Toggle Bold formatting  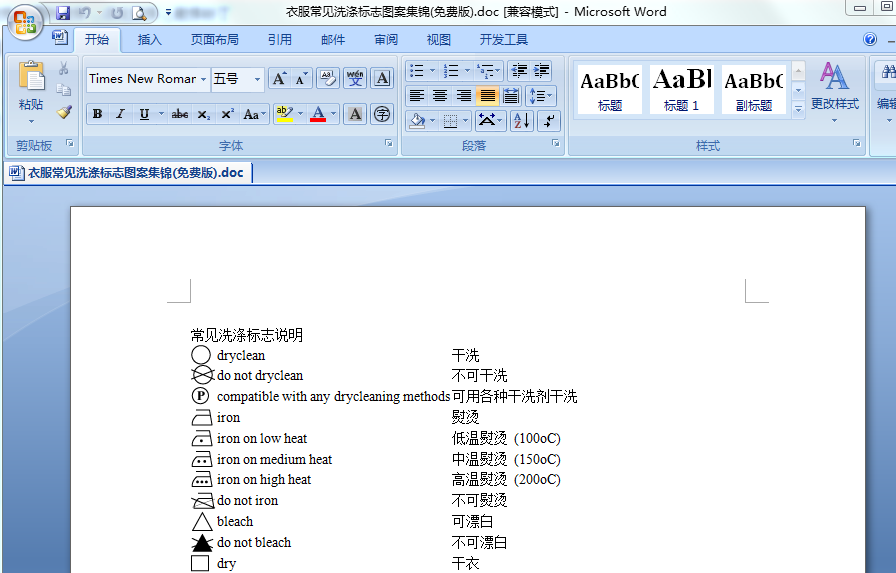[98, 114]
